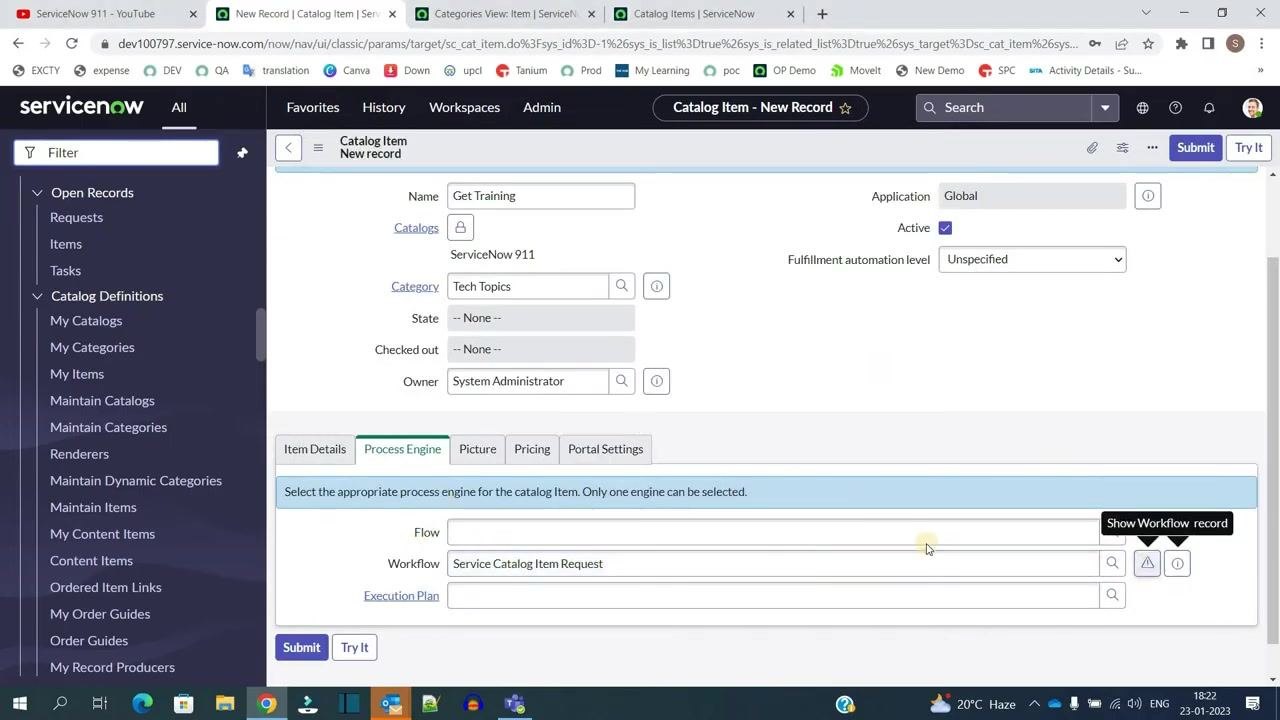Open Chrome tab search chevron
The height and width of the screenshot is (720, 1280).
(x=1146, y=14)
